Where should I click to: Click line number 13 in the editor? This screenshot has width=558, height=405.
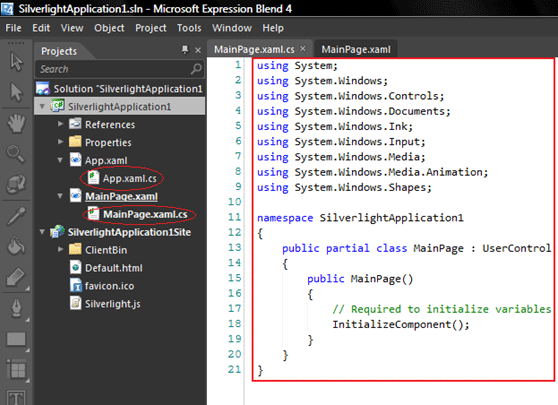(235, 247)
